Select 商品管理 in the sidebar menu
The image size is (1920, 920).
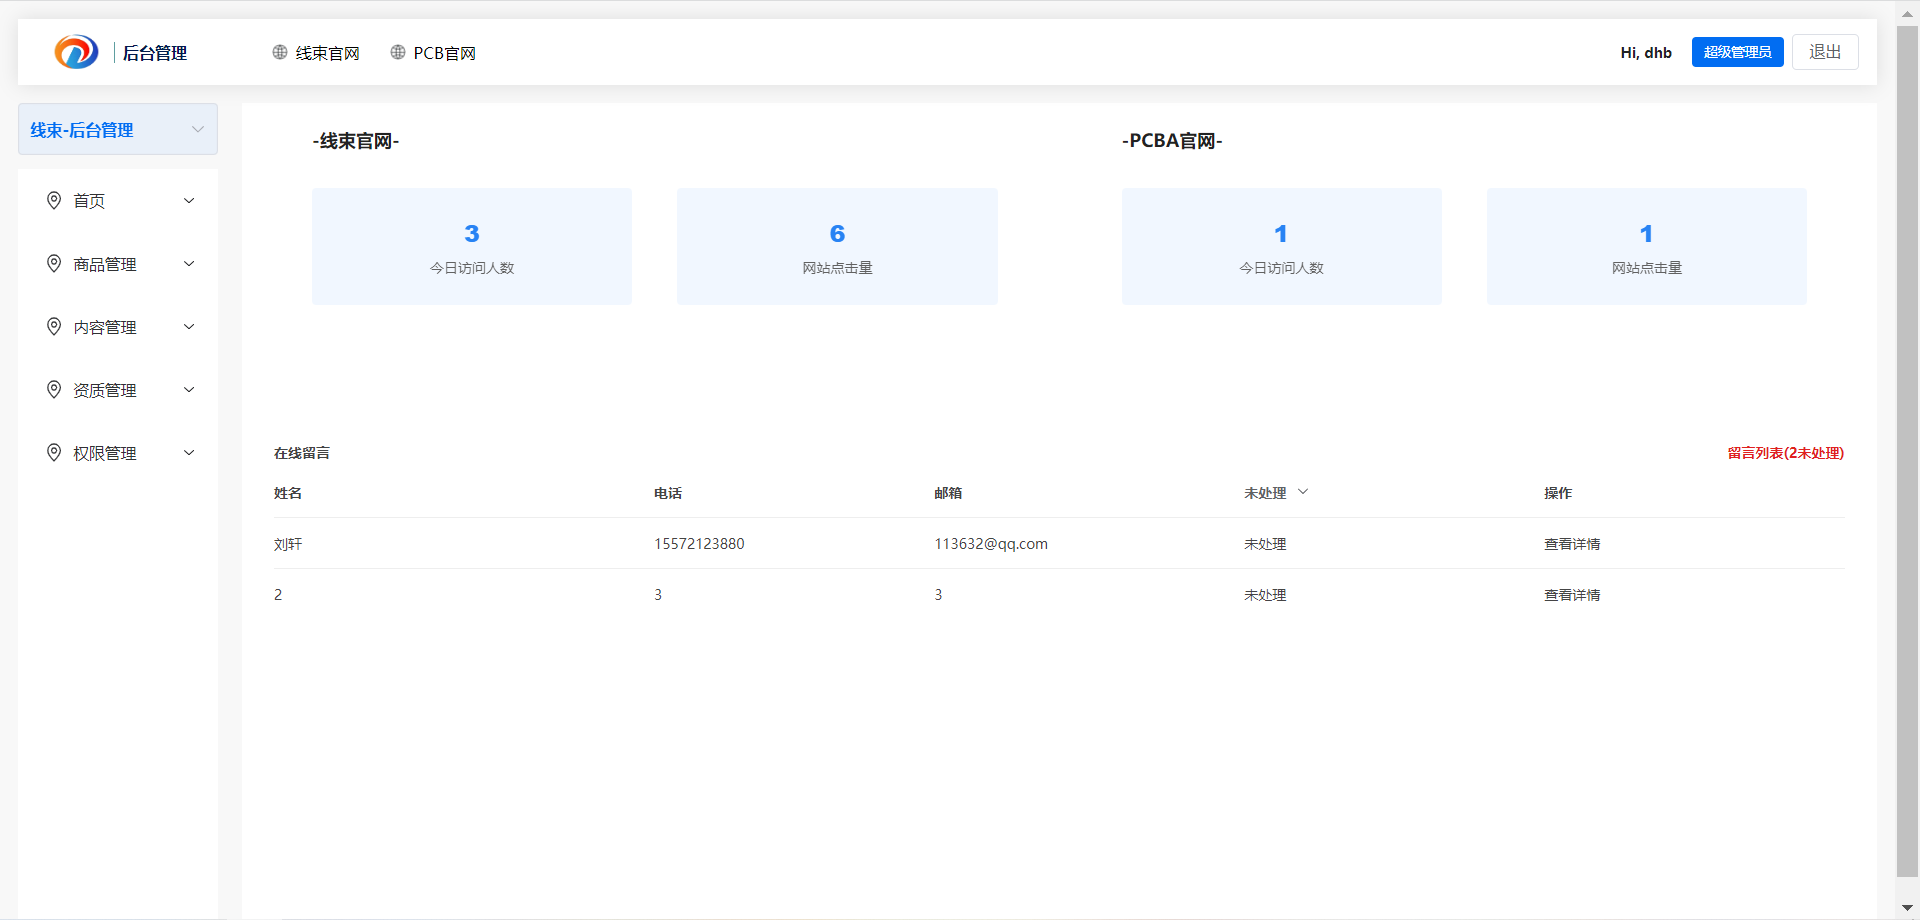(118, 264)
